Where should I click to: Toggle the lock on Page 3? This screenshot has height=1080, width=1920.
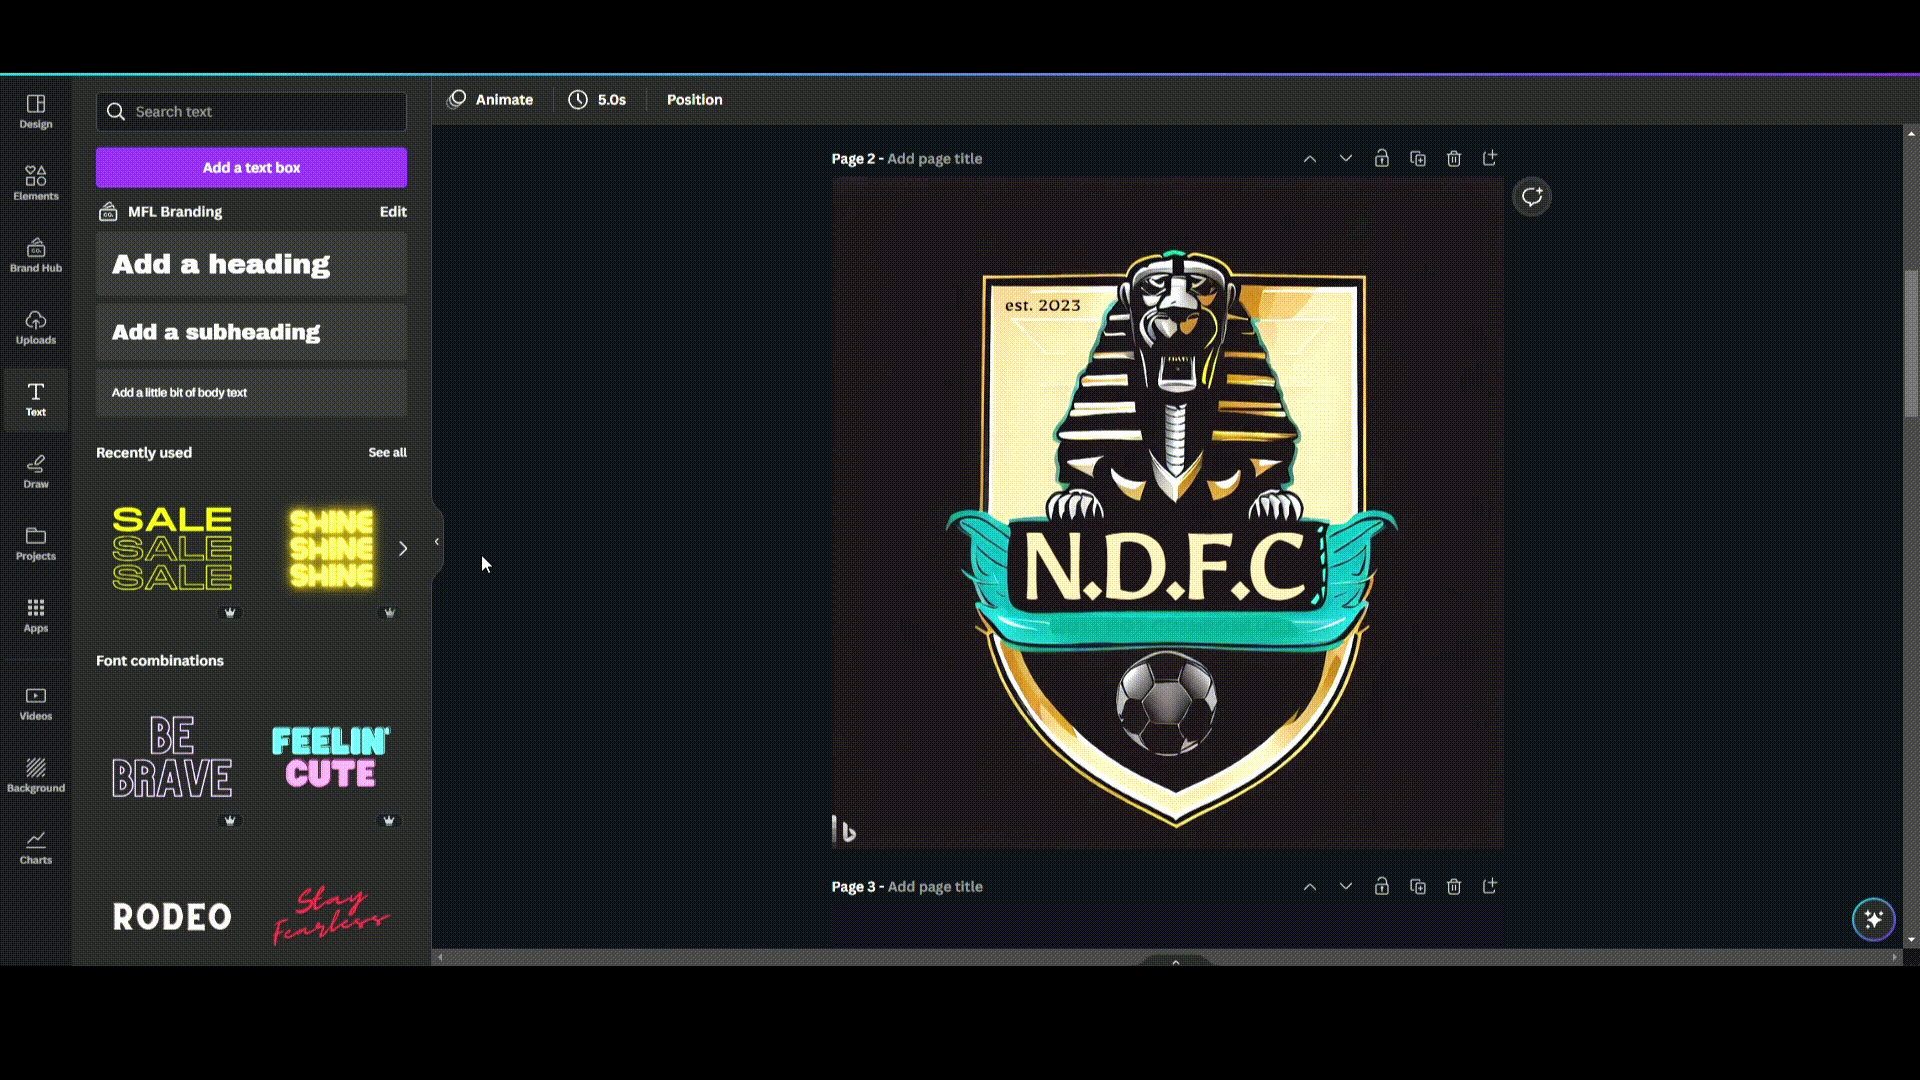click(1382, 887)
